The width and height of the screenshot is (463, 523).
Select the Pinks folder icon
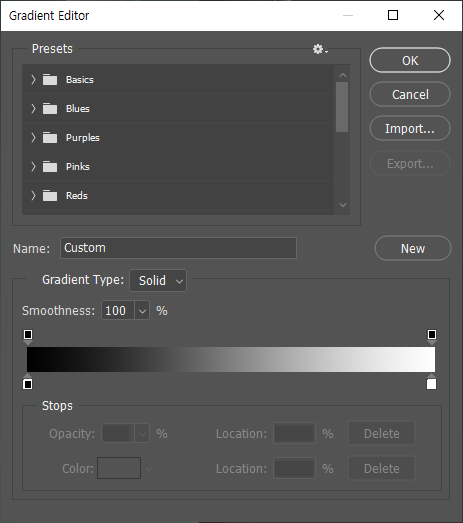click(x=50, y=167)
